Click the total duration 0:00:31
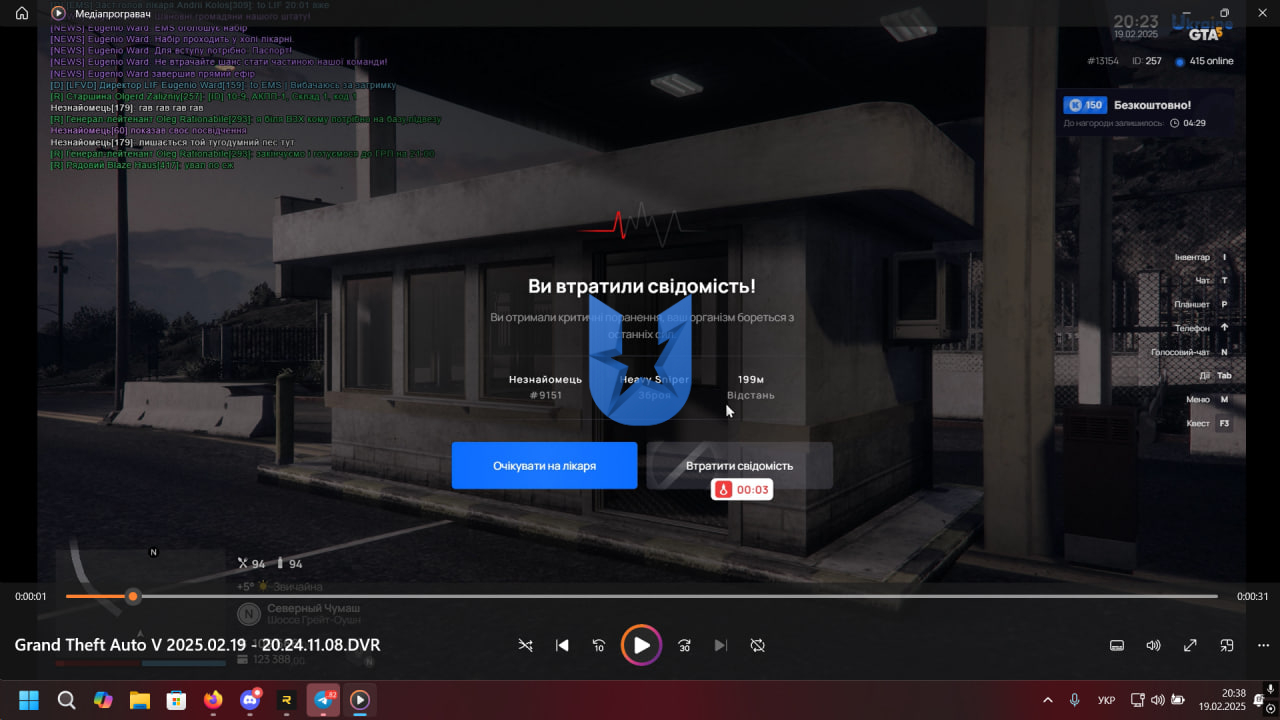 pos(1252,596)
